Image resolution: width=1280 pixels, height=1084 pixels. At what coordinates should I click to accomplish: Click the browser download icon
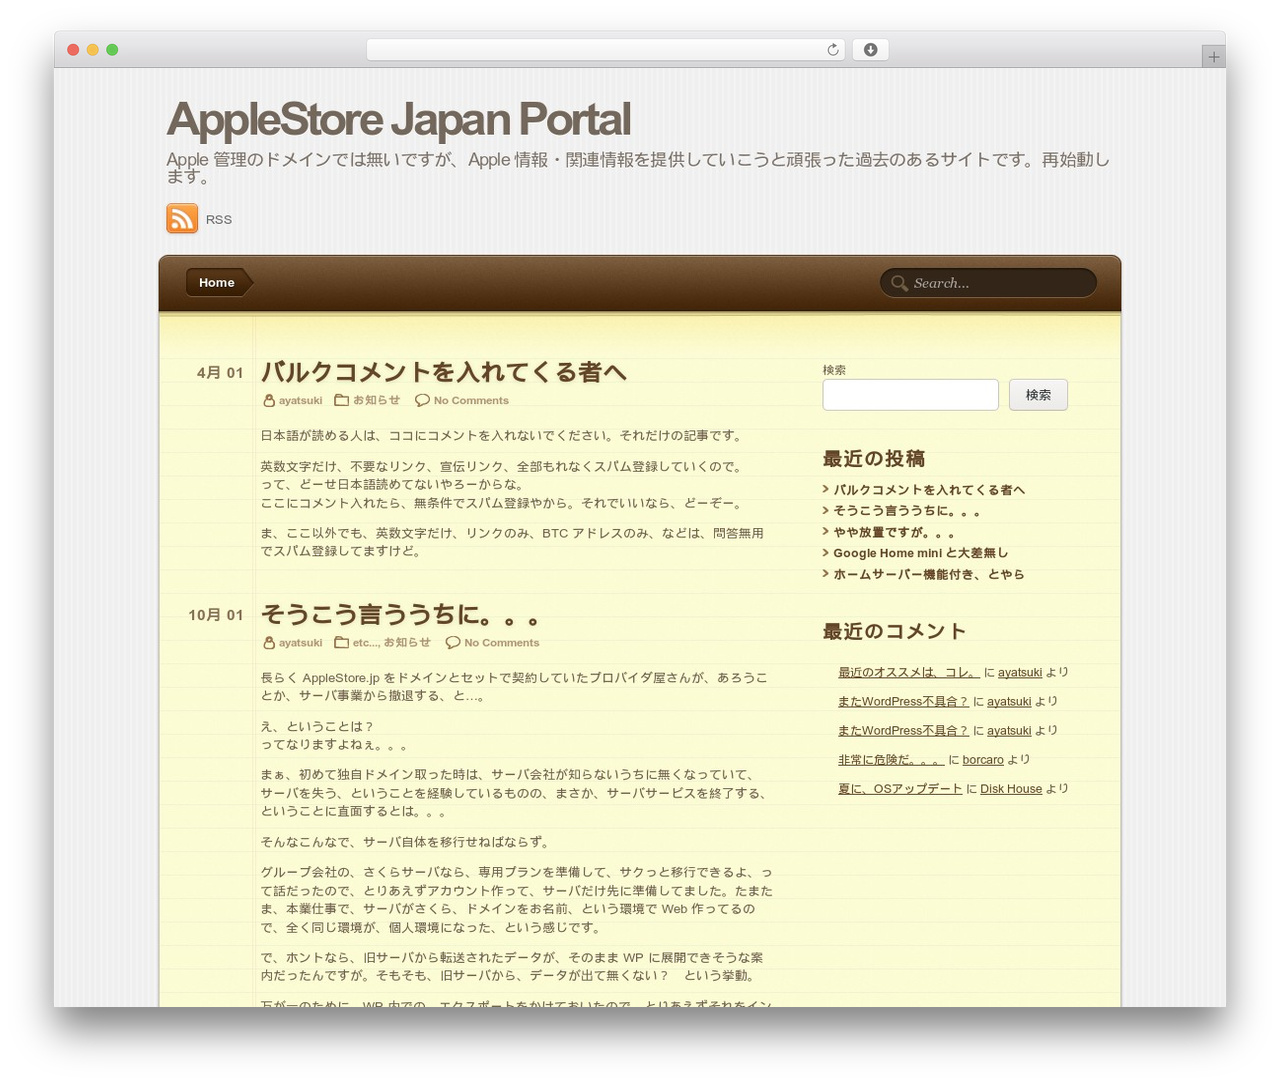[x=870, y=50]
